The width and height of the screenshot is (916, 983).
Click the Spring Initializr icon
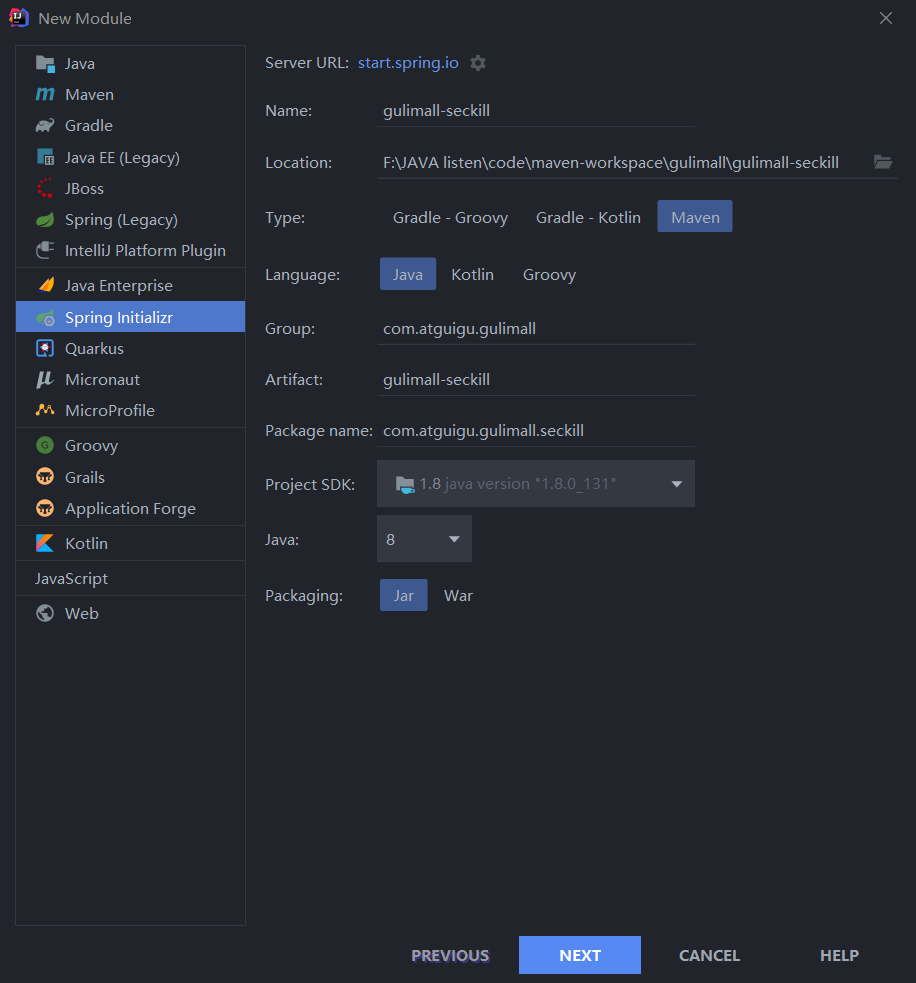[x=46, y=318]
